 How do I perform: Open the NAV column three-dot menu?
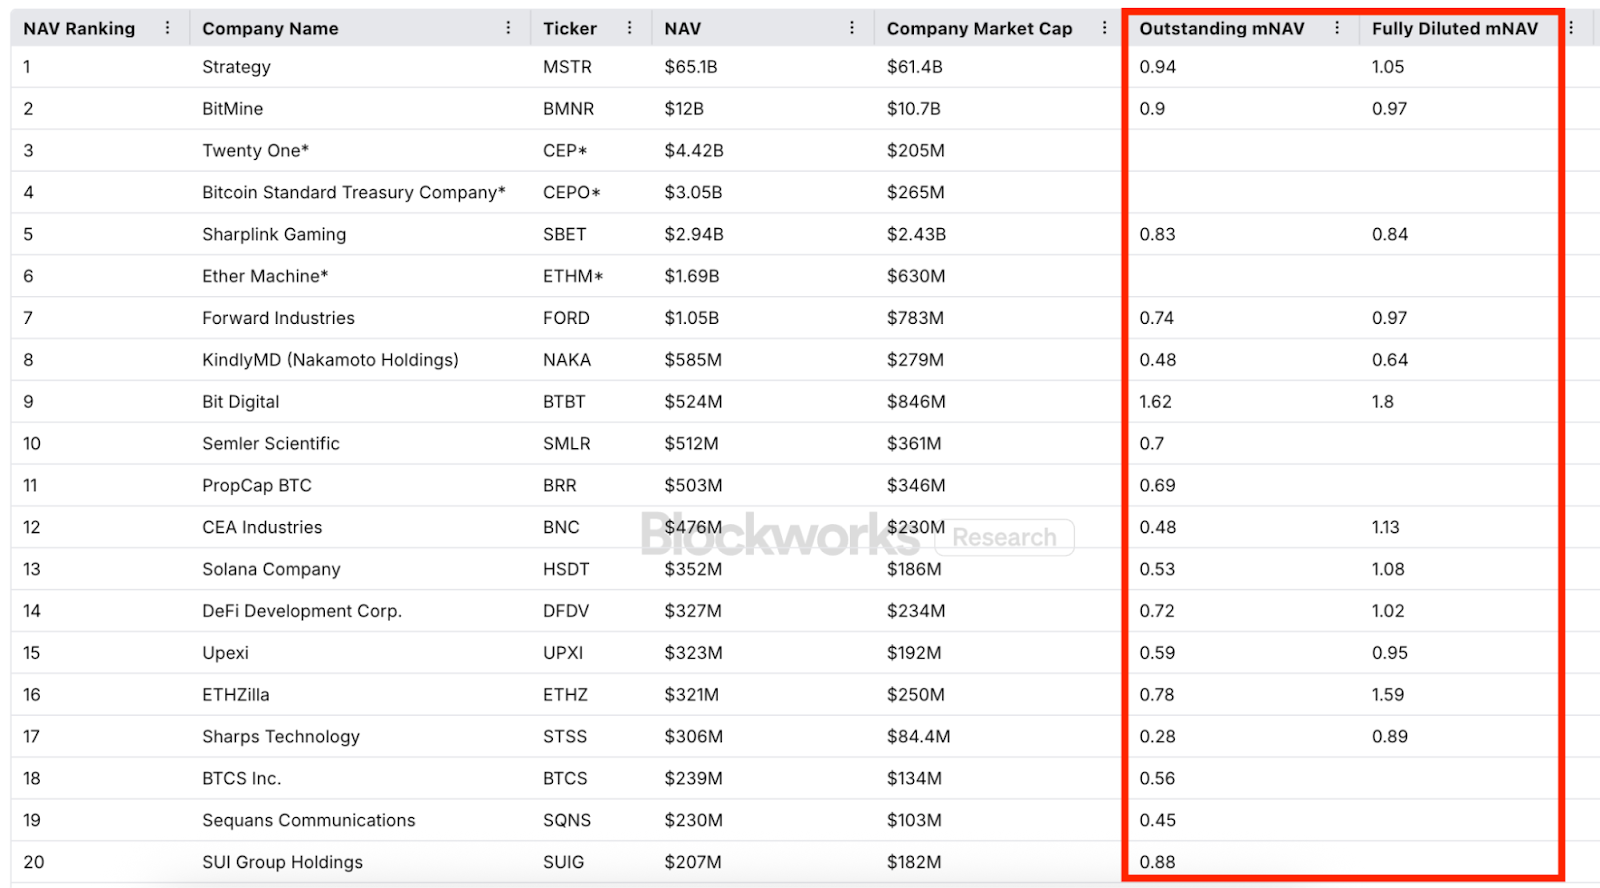click(851, 28)
